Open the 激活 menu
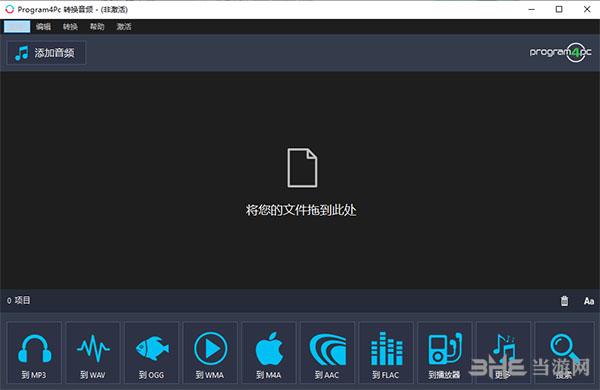The width and height of the screenshot is (600, 390). click(x=124, y=26)
